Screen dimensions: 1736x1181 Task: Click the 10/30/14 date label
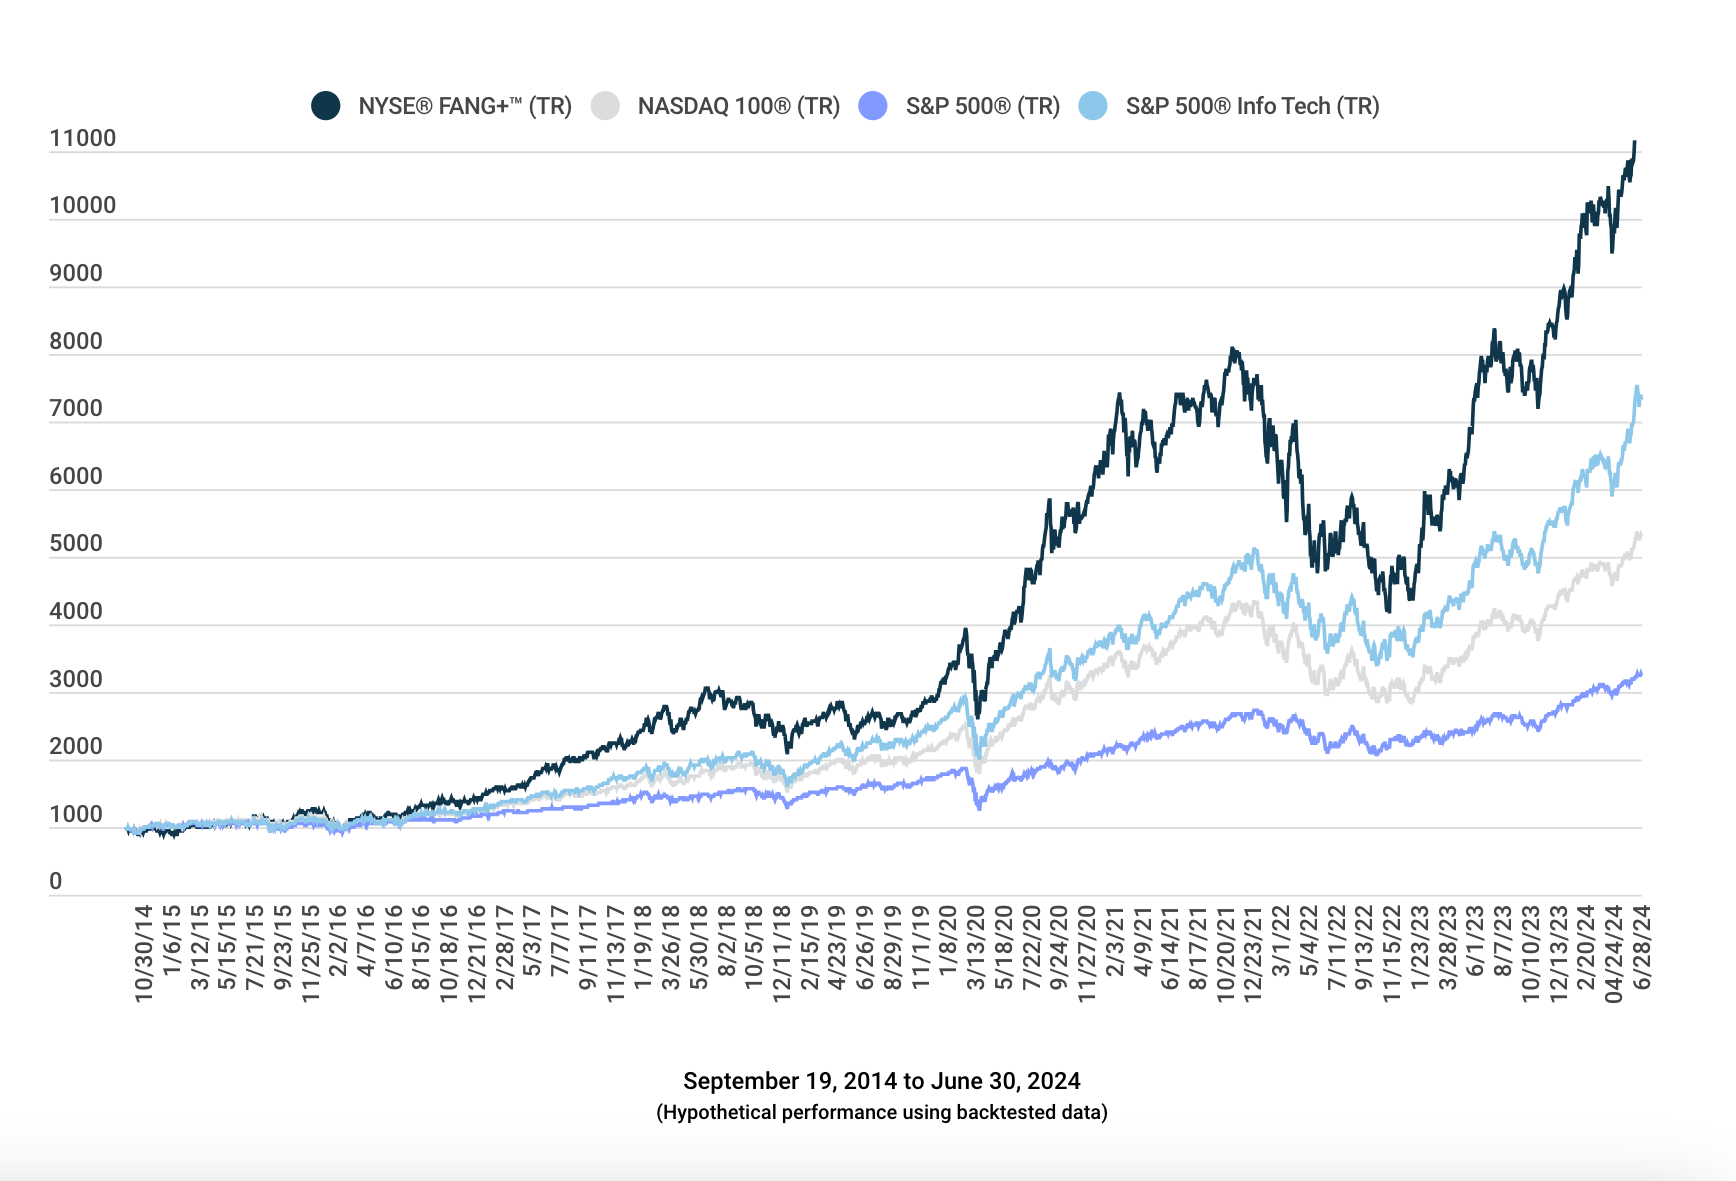(x=144, y=953)
